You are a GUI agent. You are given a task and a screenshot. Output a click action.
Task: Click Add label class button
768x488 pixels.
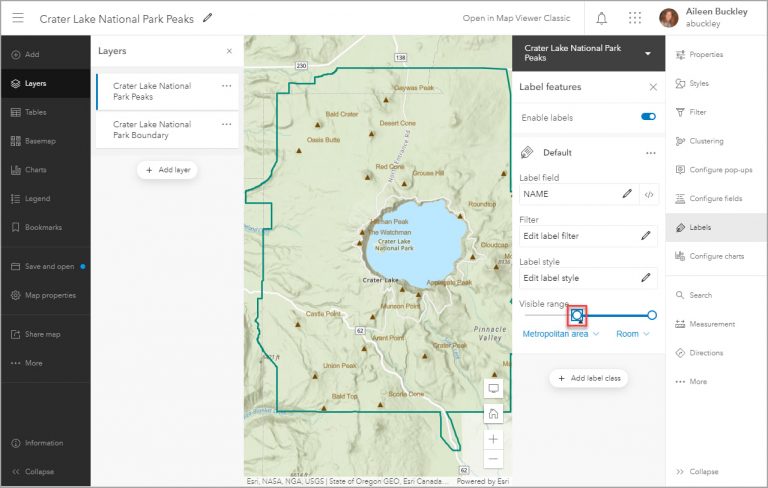(x=589, y=378)
